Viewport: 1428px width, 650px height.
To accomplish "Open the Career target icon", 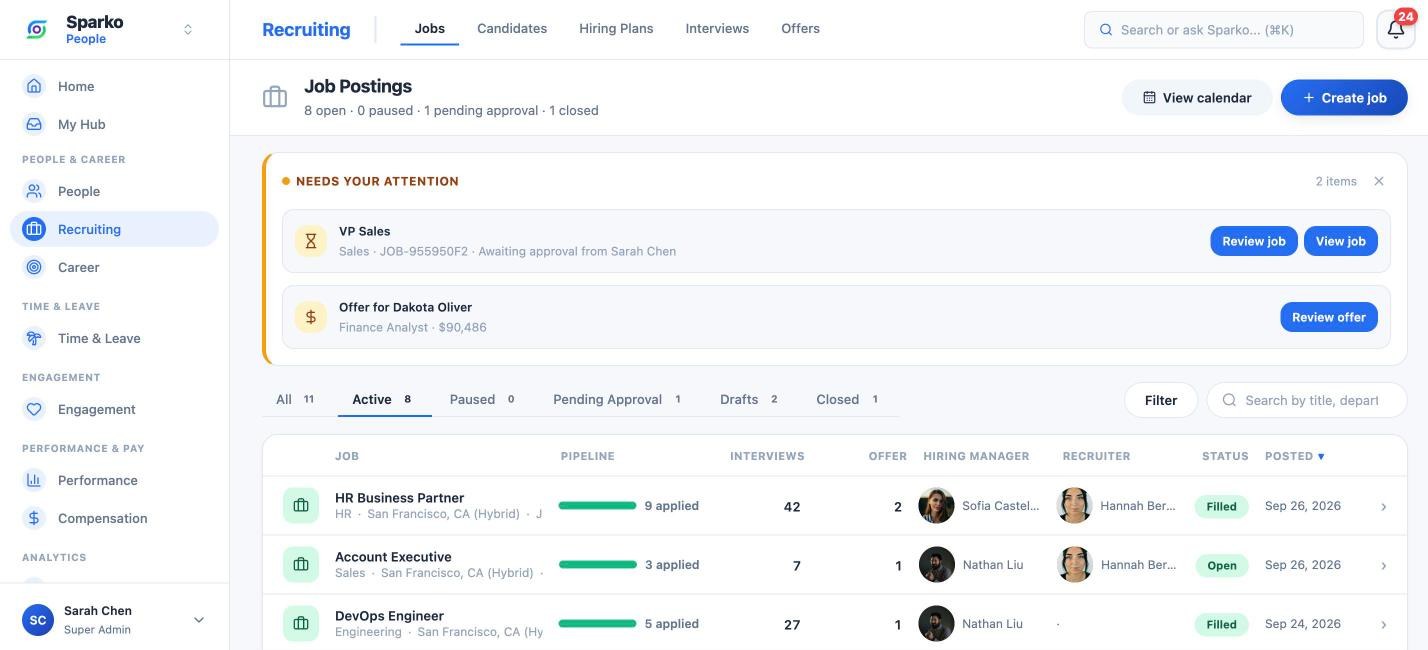I will pos(34,267).
